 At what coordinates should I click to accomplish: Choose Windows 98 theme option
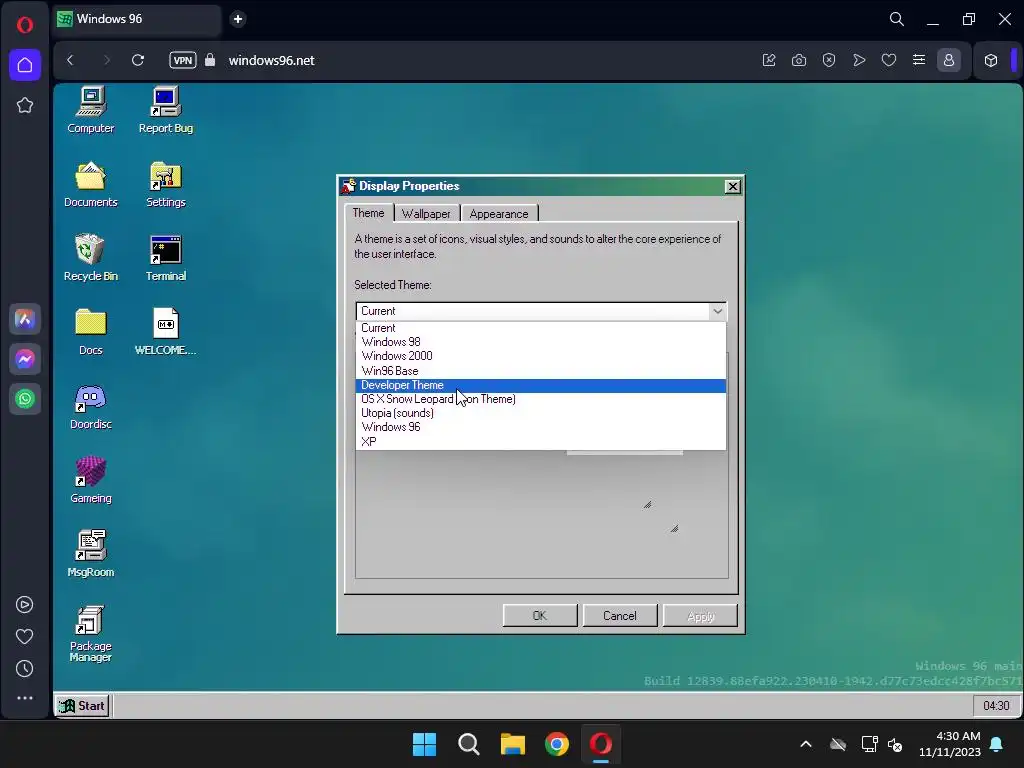[x=541, y=342]
